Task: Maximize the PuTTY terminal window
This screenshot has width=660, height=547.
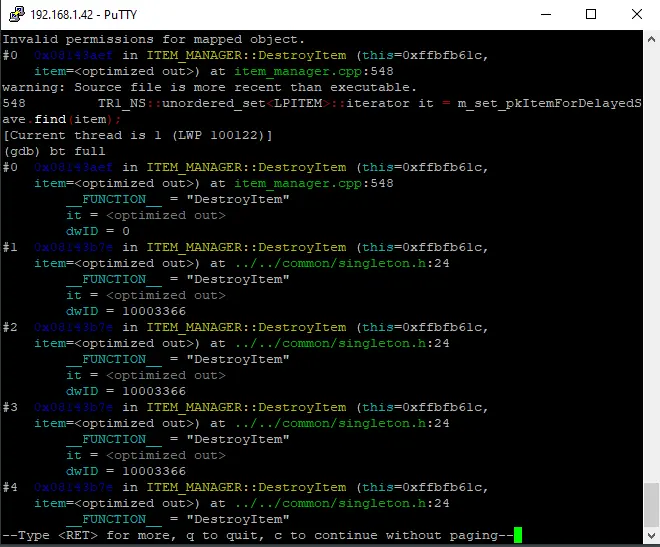Action: pos(591,14)
